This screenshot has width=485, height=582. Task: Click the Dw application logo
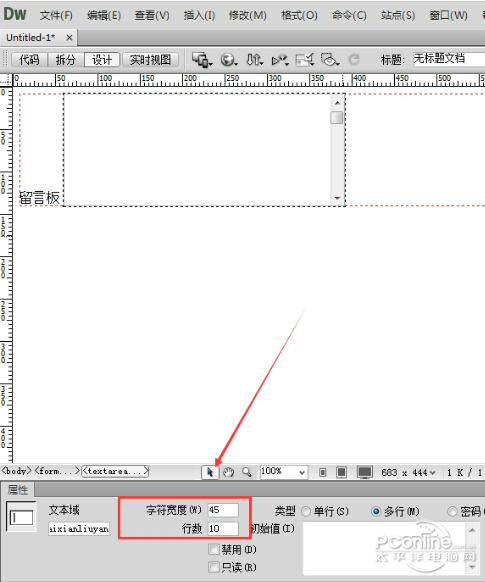coord(15,14)
